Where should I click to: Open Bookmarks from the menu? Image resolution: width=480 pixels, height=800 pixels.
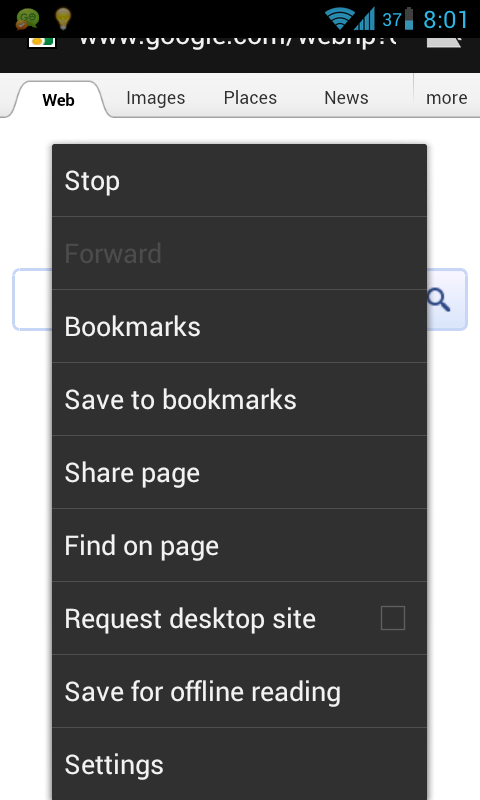pyautogui.click(x=239, y=327)
